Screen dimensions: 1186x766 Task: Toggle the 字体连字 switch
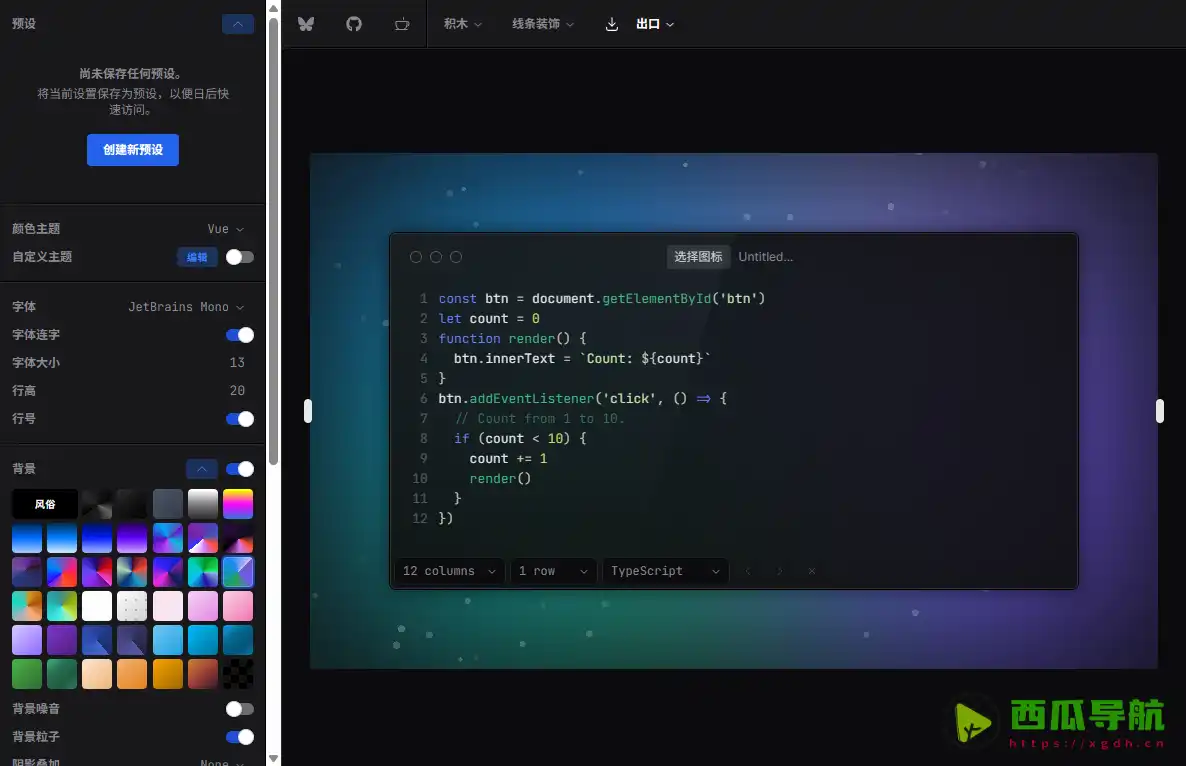240,335
